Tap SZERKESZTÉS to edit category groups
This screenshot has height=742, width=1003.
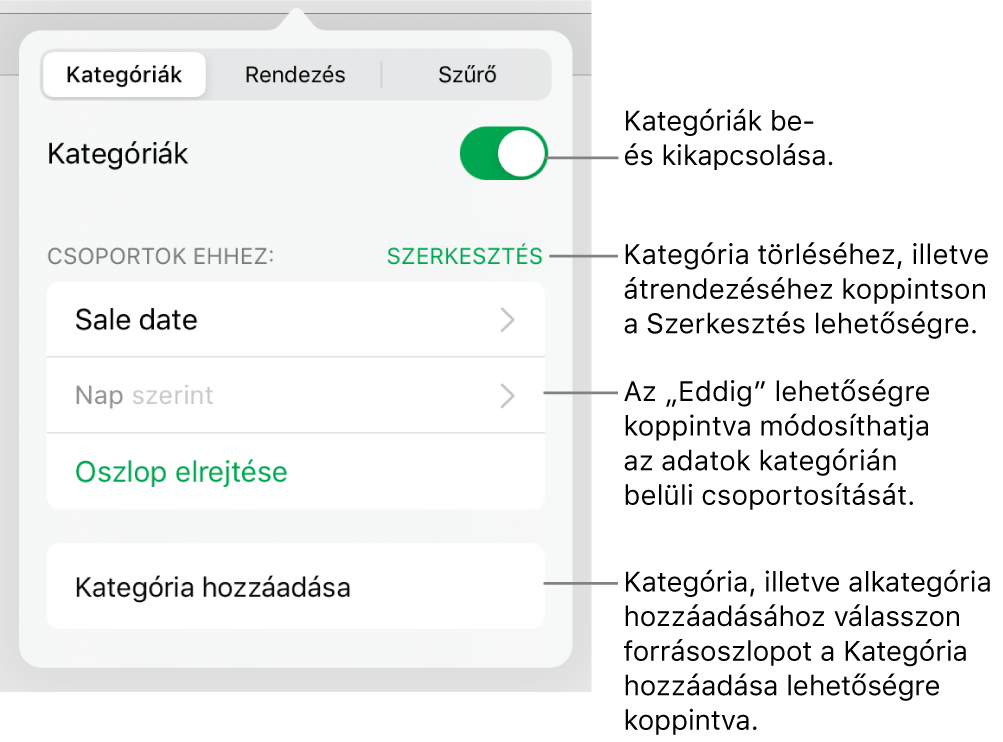464,256
